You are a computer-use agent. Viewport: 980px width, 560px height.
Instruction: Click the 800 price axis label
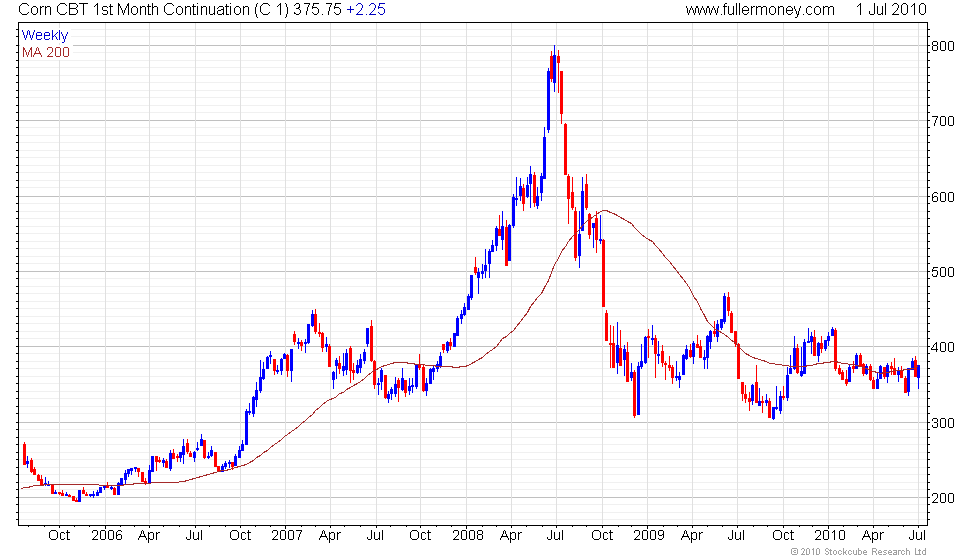942,46
